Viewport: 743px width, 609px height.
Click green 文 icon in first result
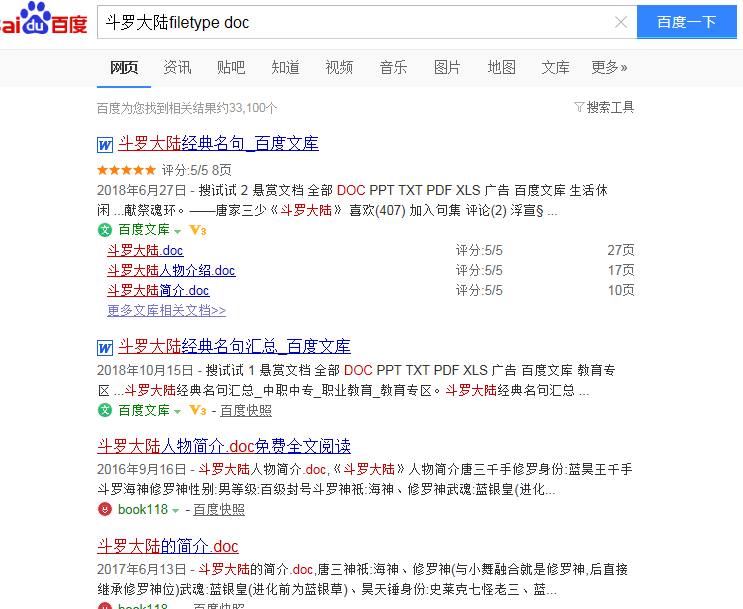tap(105, 230)
